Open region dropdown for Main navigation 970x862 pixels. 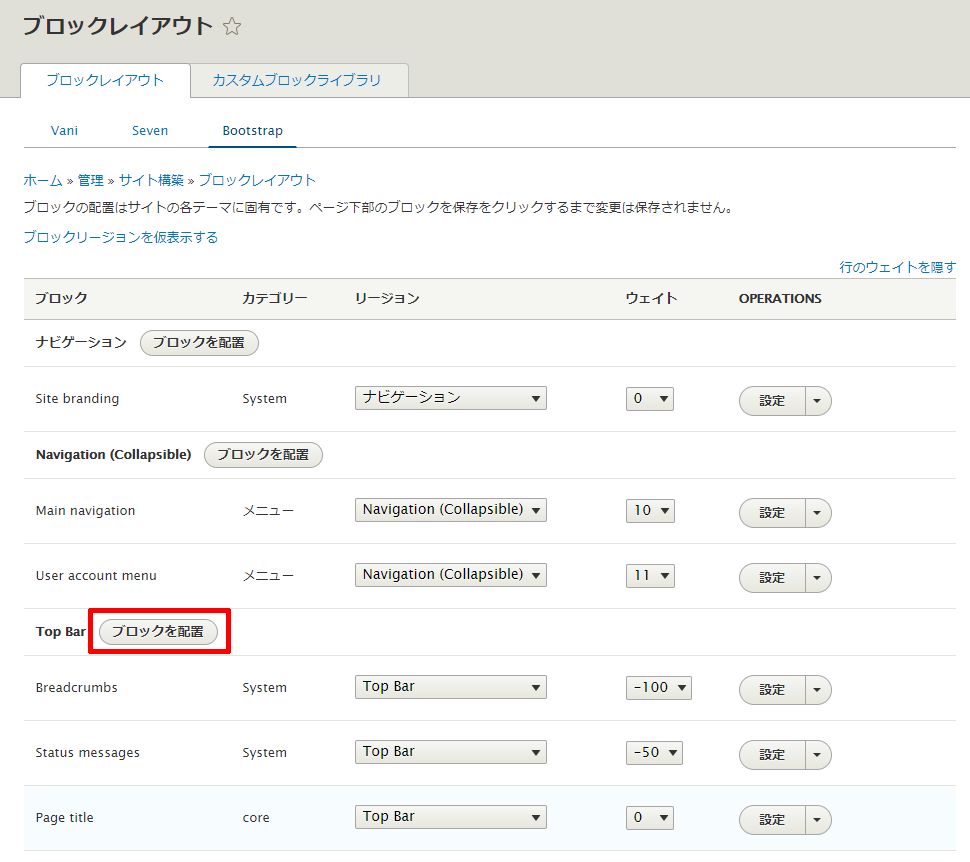click(450, 510)
